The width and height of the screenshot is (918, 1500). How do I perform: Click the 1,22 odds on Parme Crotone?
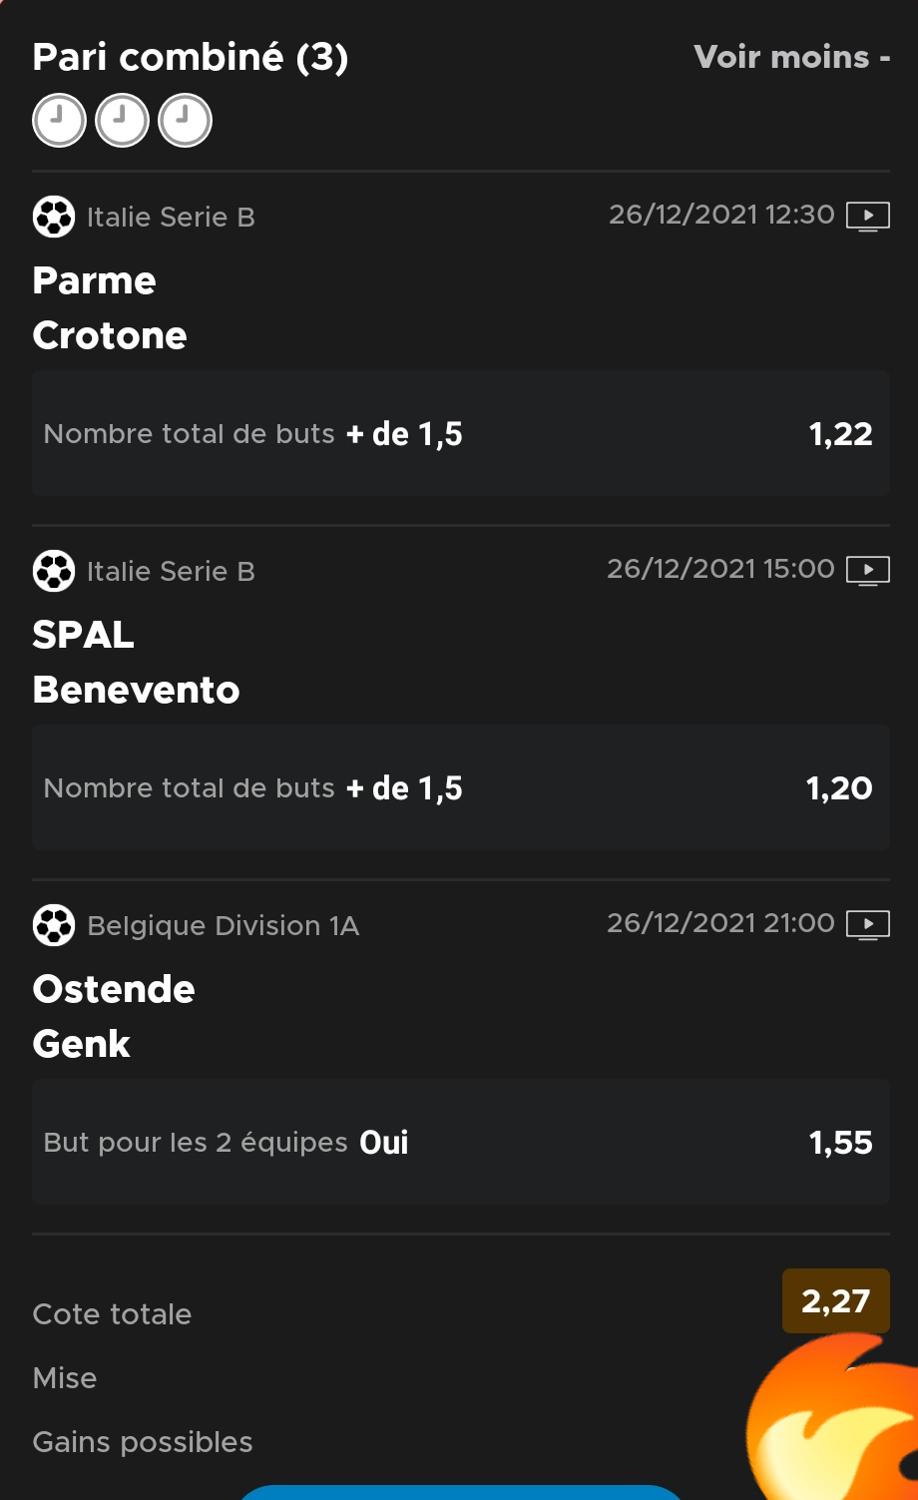840,434
